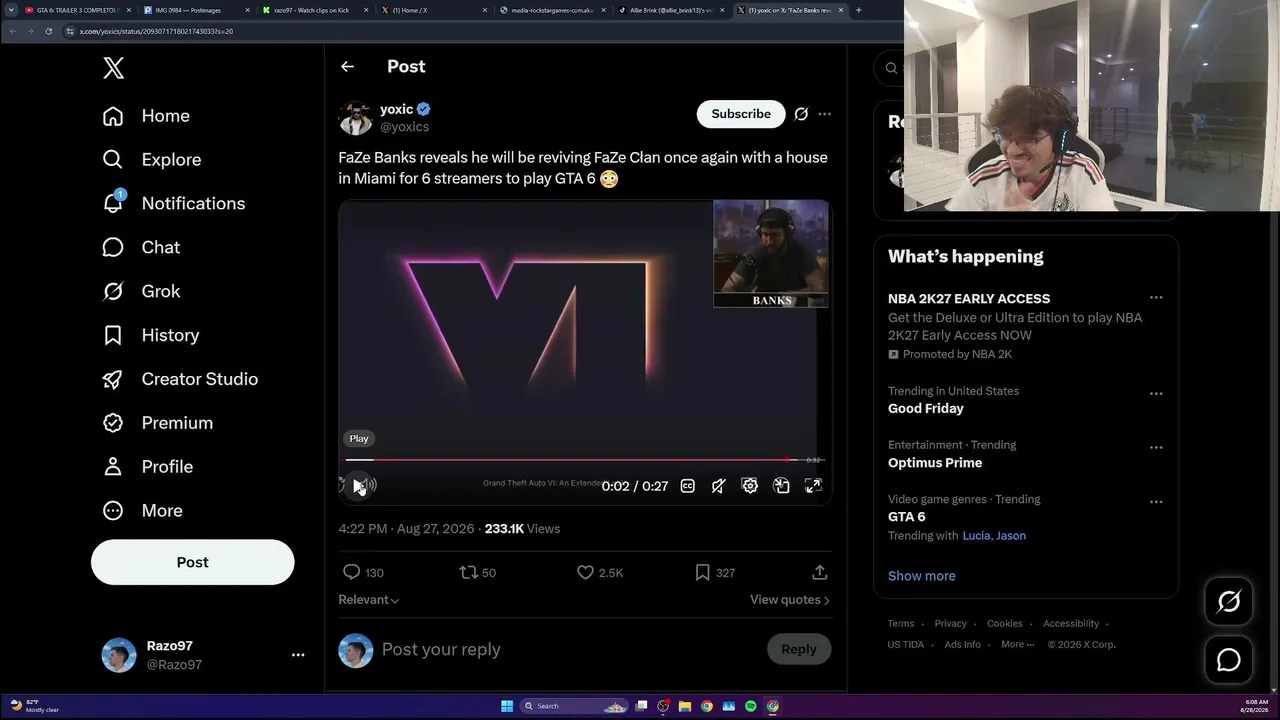Click the Jason trending link

coord(1011,536)
